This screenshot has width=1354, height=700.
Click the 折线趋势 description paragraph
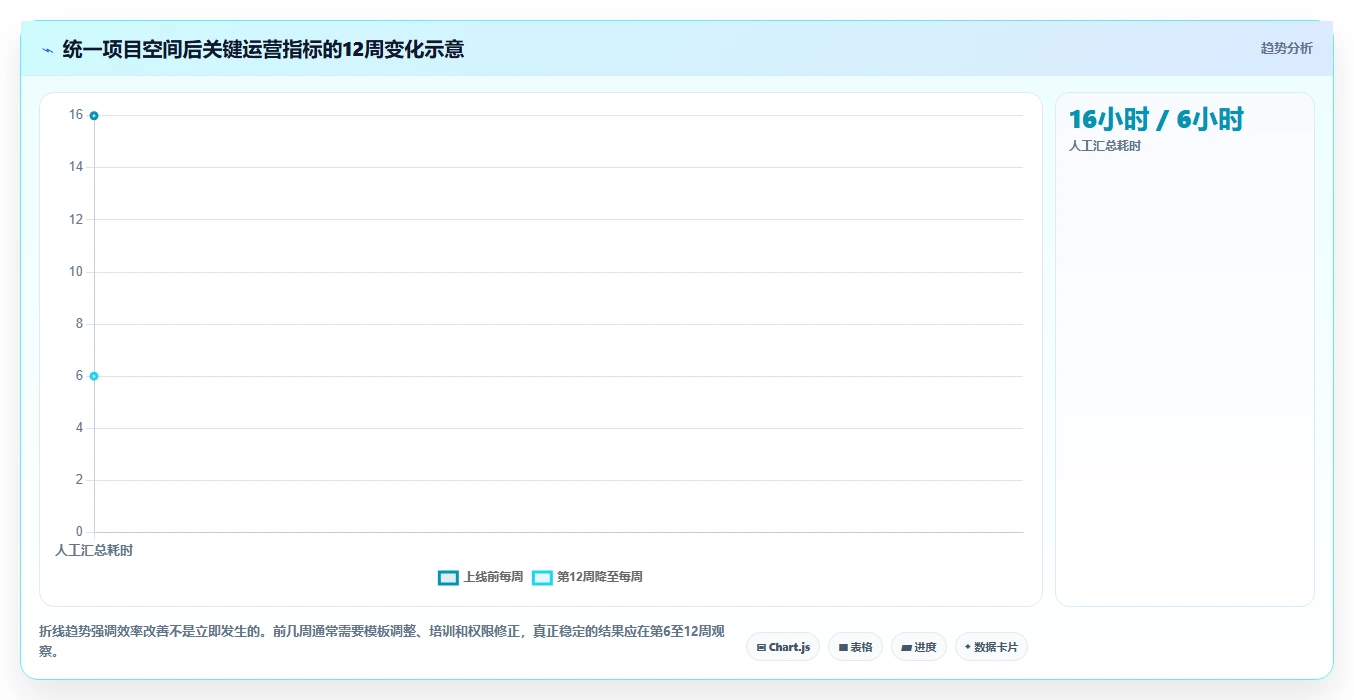pos(382,641)
